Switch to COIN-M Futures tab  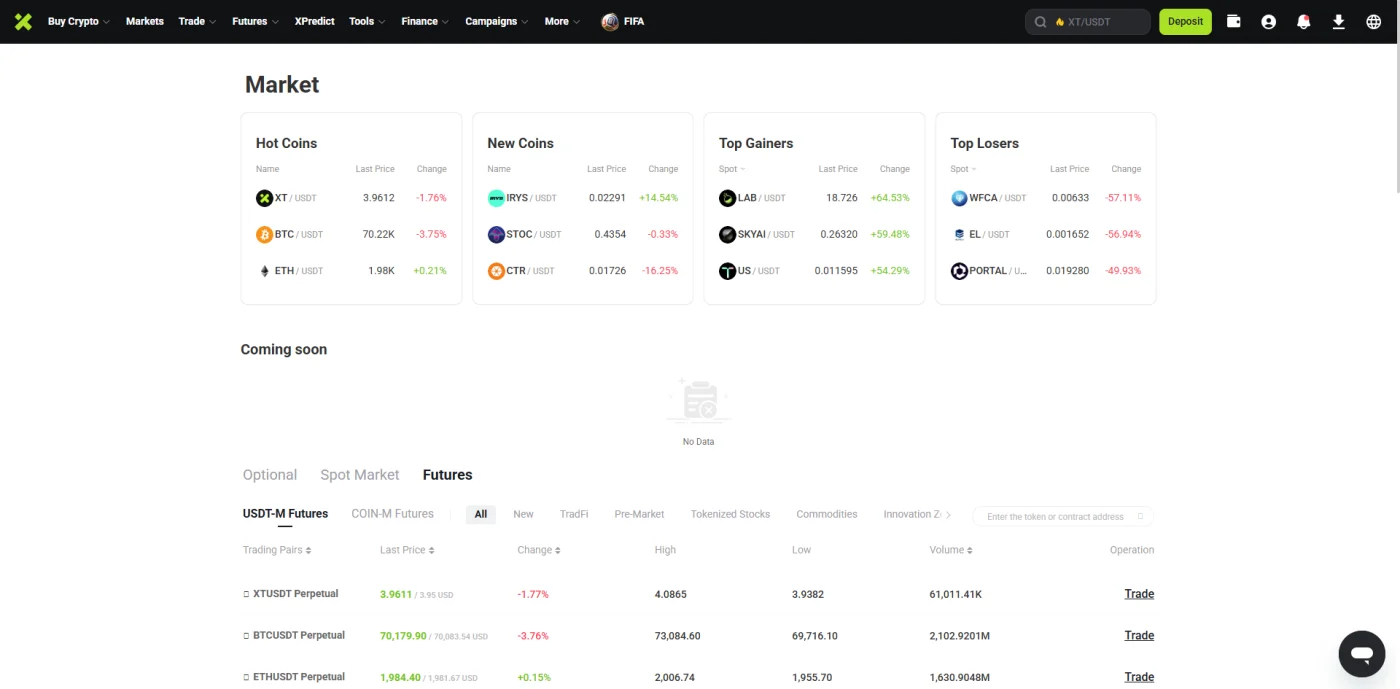pyautogui.click(x=393, y=514)
